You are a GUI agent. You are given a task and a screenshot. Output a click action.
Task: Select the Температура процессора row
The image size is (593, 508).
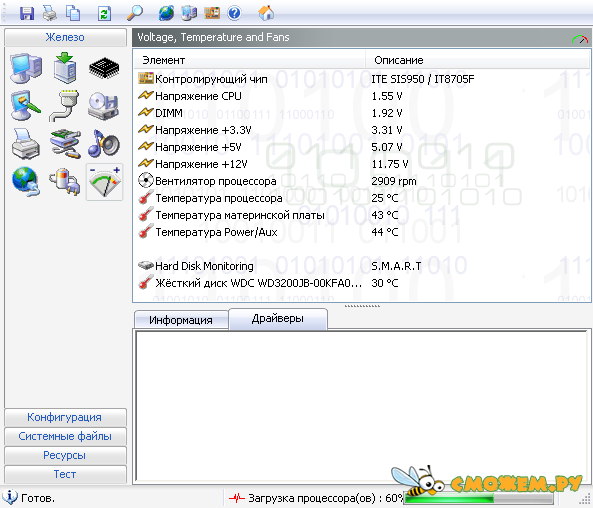tap(362, 198)
